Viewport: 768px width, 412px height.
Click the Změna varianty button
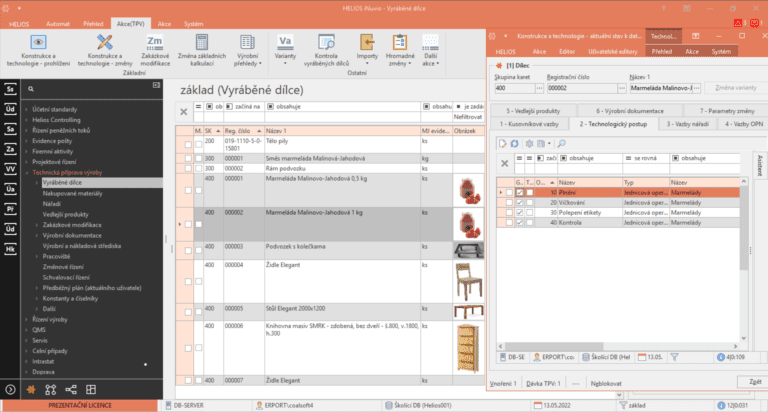coord(736,88)
